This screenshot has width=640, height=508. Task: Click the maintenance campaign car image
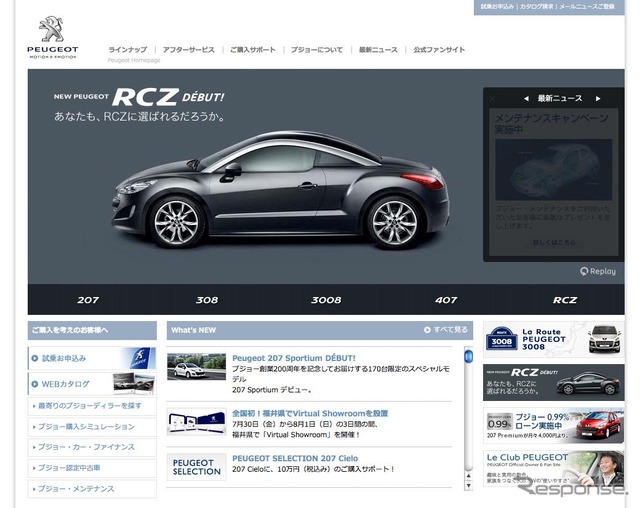554,170
